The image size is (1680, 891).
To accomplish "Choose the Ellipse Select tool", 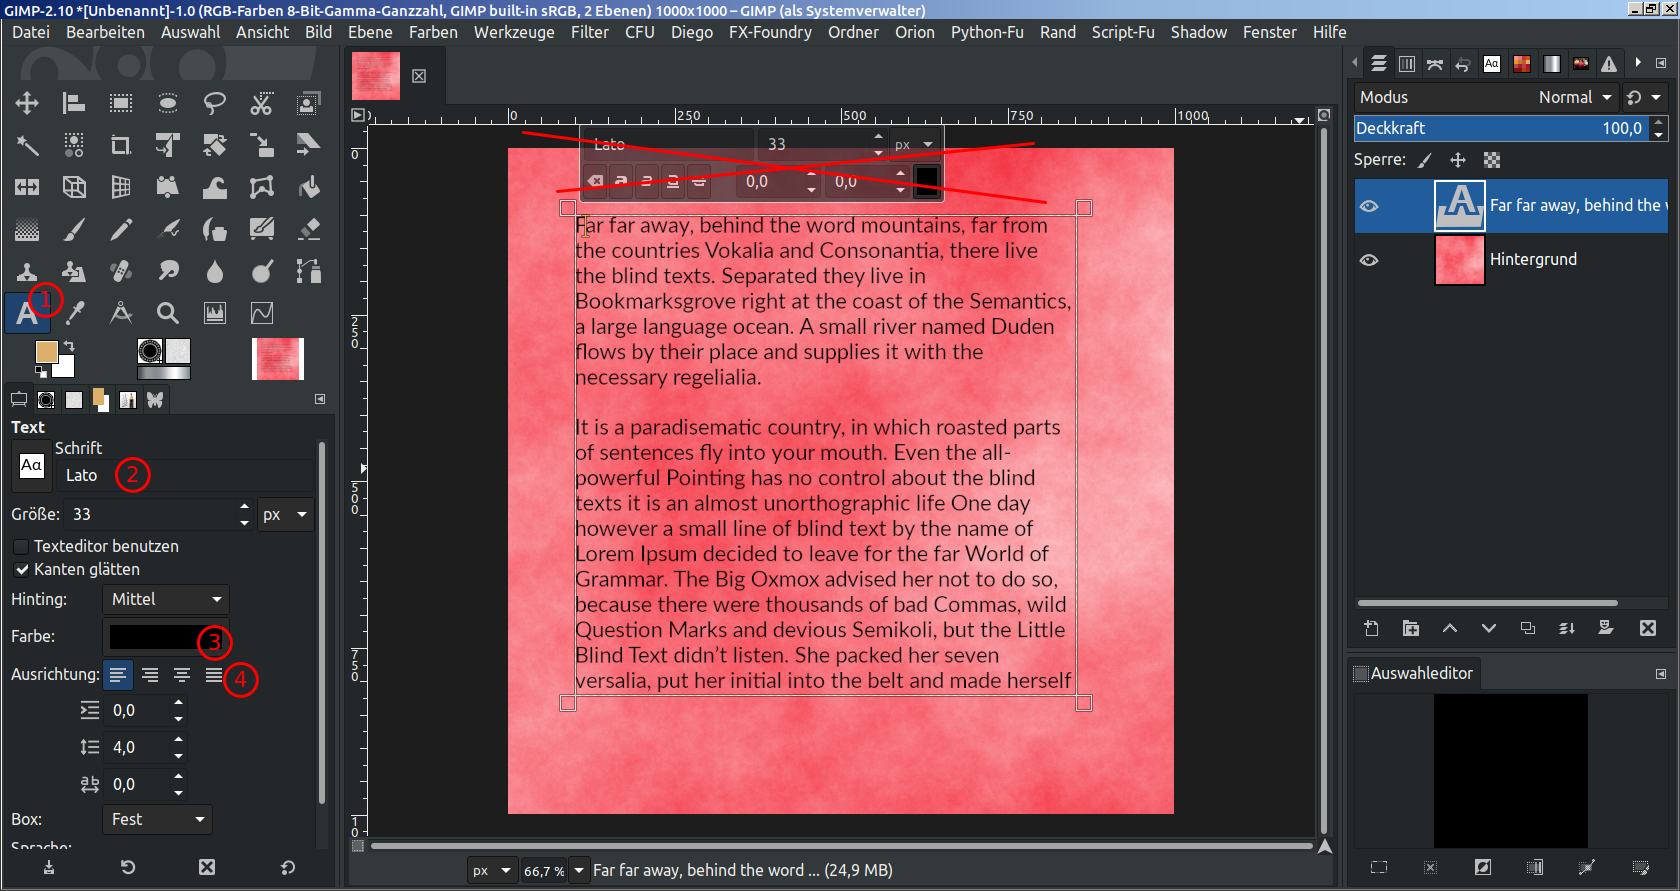I will [168, 103].
